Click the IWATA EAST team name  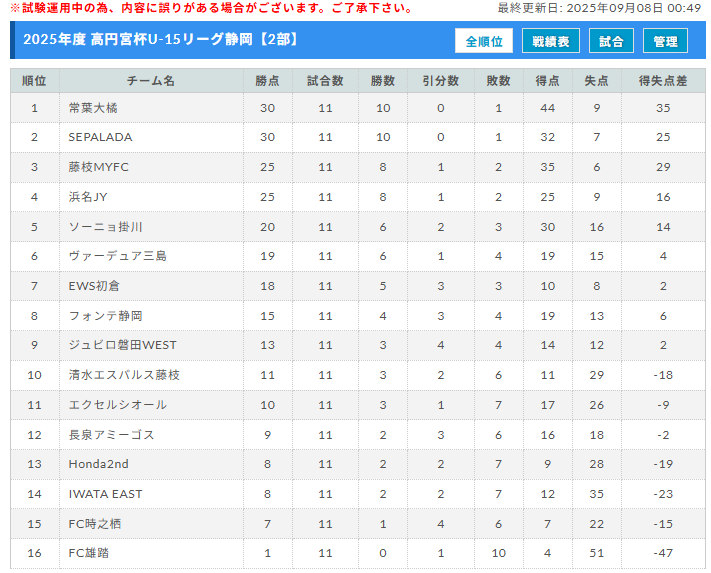click(105, 494)
